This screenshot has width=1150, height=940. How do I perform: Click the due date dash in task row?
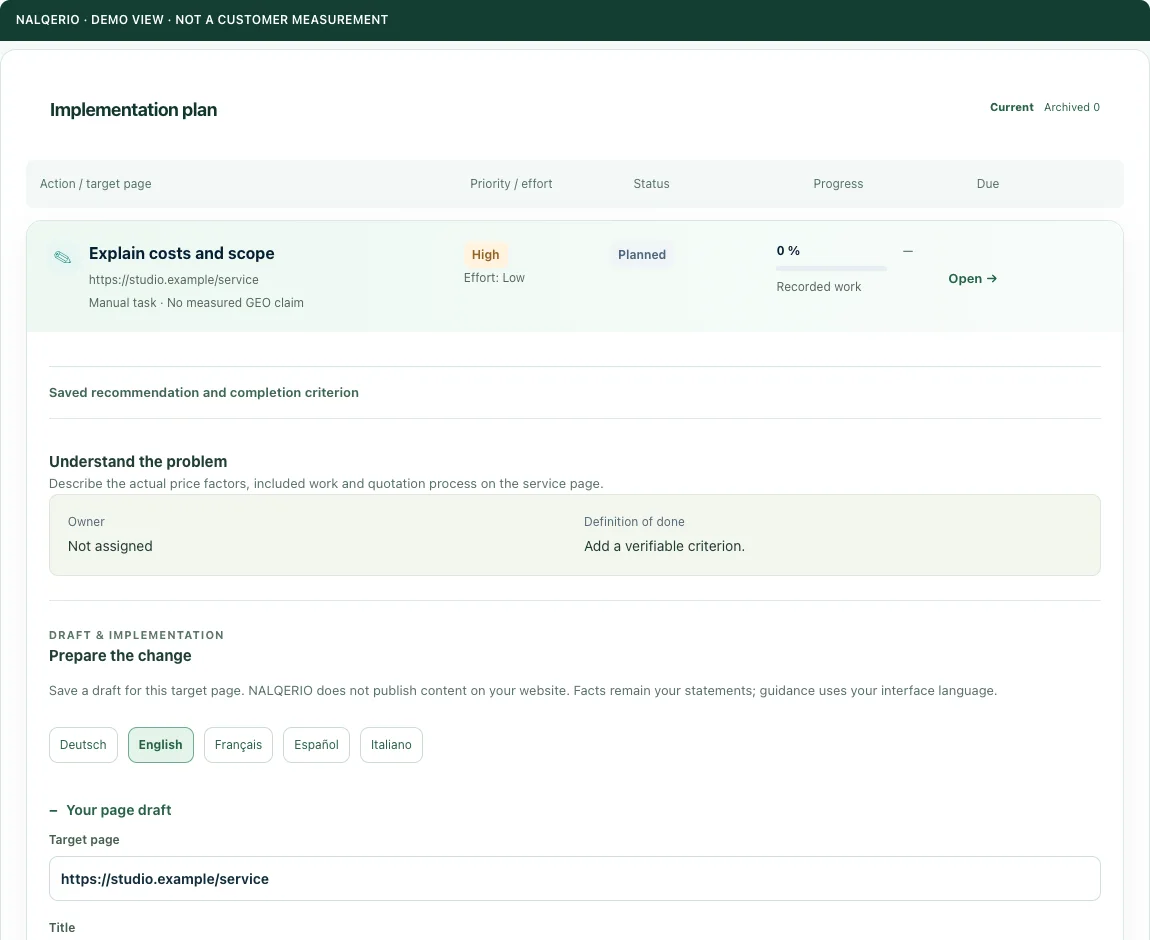point(908,251)
